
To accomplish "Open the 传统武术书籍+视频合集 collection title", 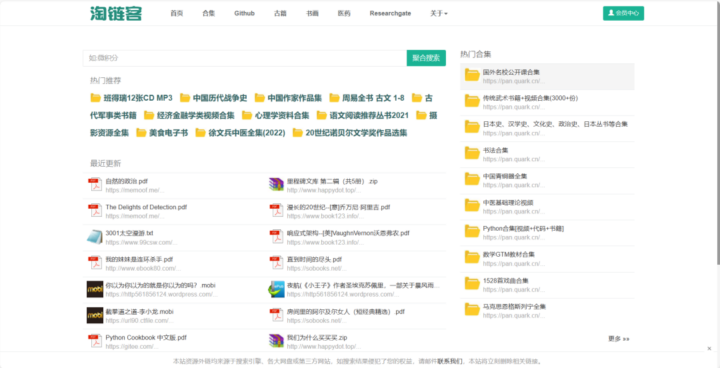I will [530, 98].
